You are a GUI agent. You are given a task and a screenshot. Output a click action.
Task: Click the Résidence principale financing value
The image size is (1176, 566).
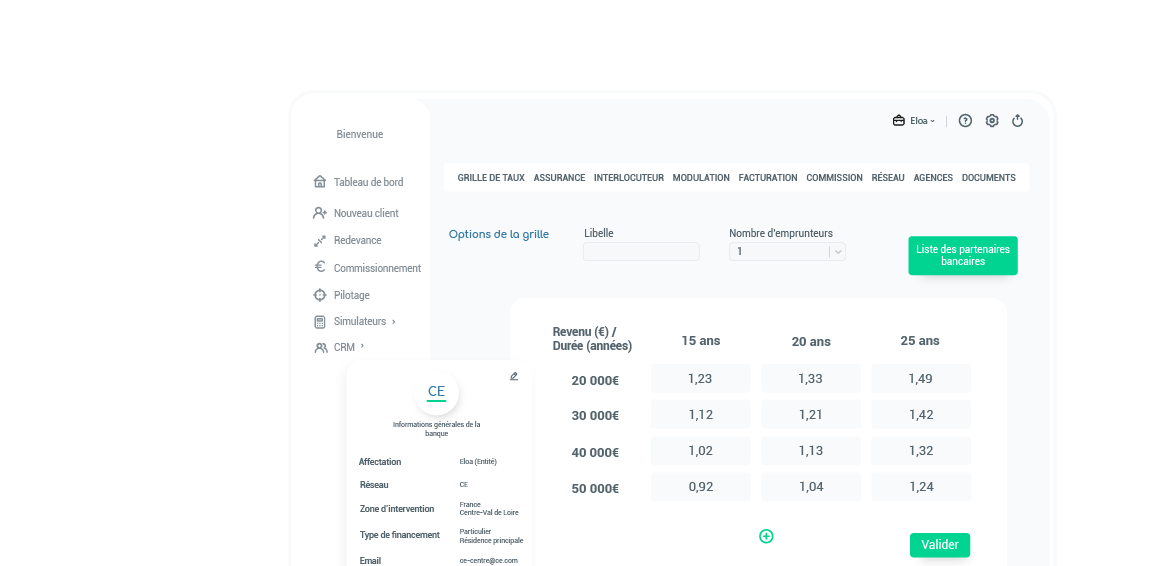click(491, 541)
